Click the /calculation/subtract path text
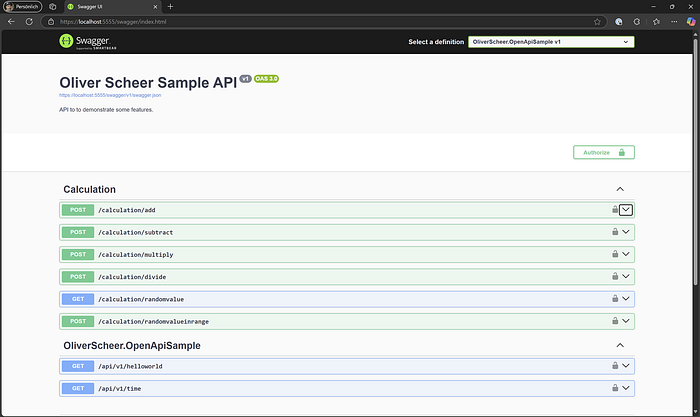Image resolution: width=700 pixels, height=417 pixels. click(135, 232)
